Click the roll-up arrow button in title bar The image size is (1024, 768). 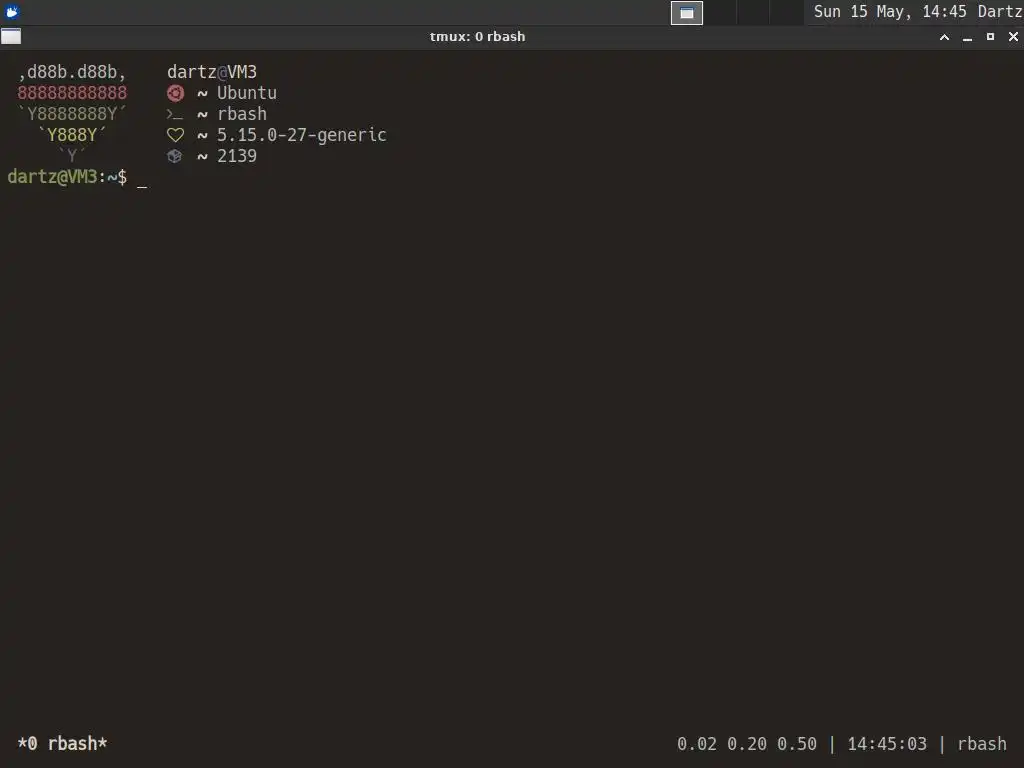pos(944,37)
